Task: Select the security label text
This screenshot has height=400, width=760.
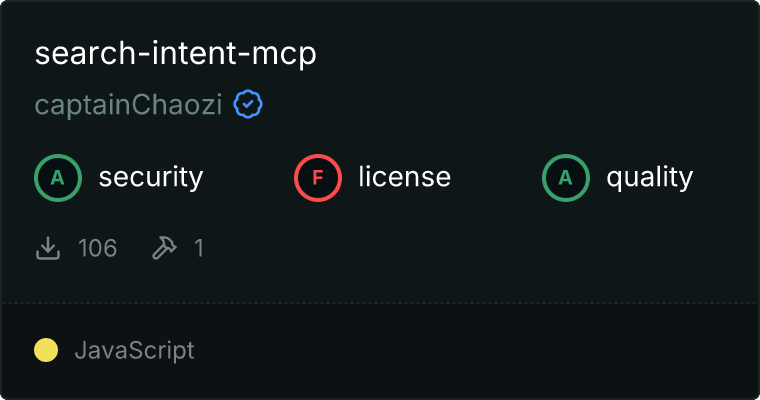Action: (x=151, y=177)
